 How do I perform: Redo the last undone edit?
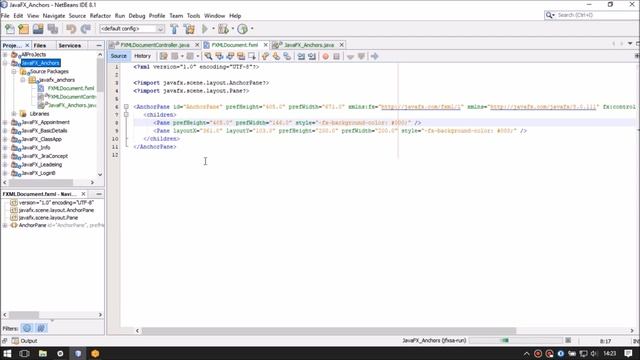(85, 29)
